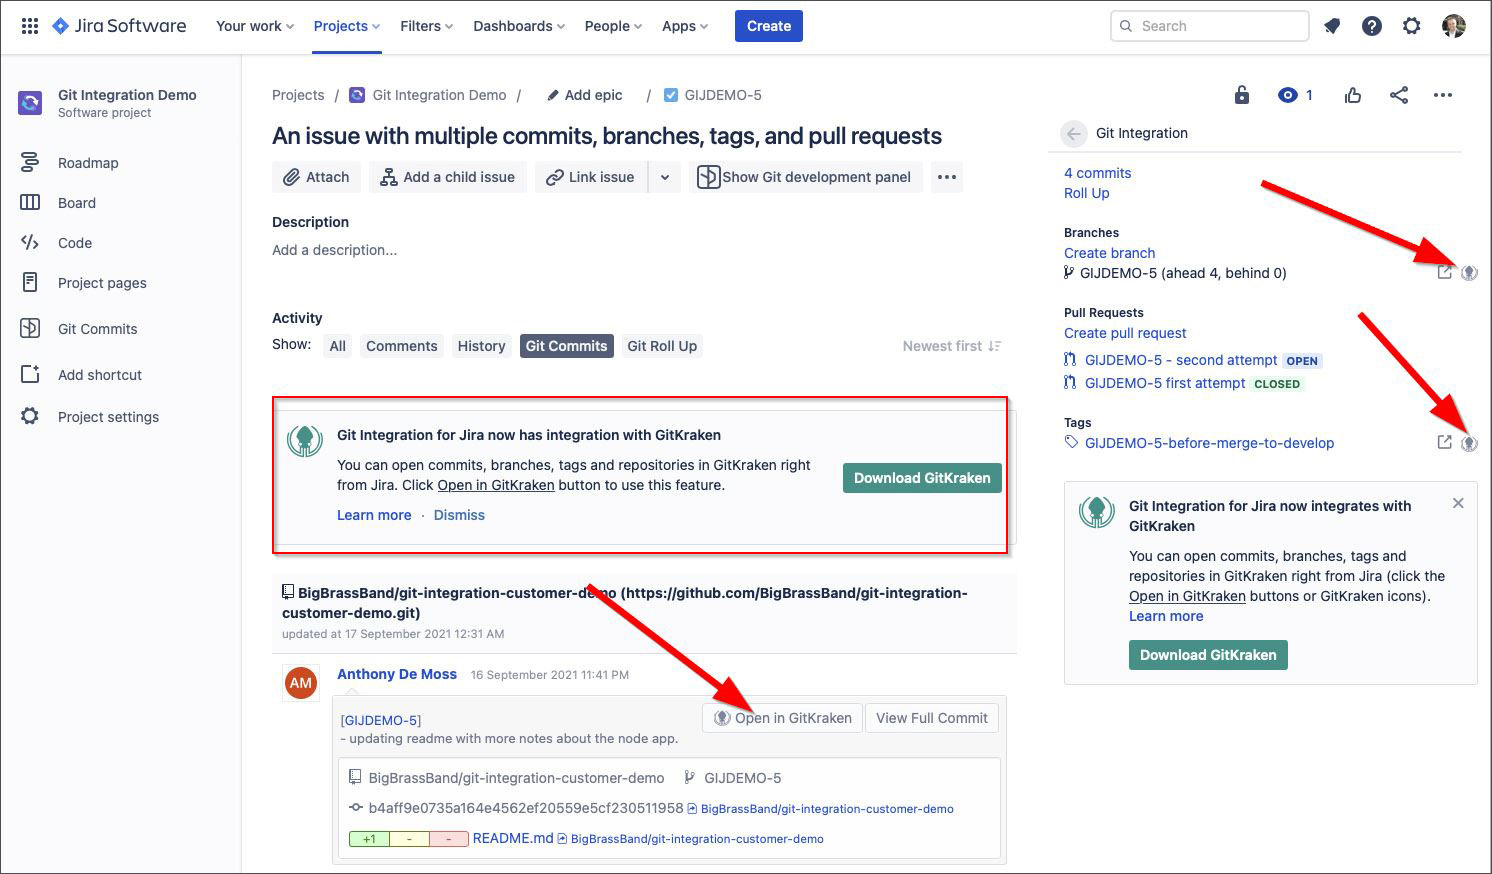Toggle Newest first sort order
1492x874 pixels.
(952, 346)
